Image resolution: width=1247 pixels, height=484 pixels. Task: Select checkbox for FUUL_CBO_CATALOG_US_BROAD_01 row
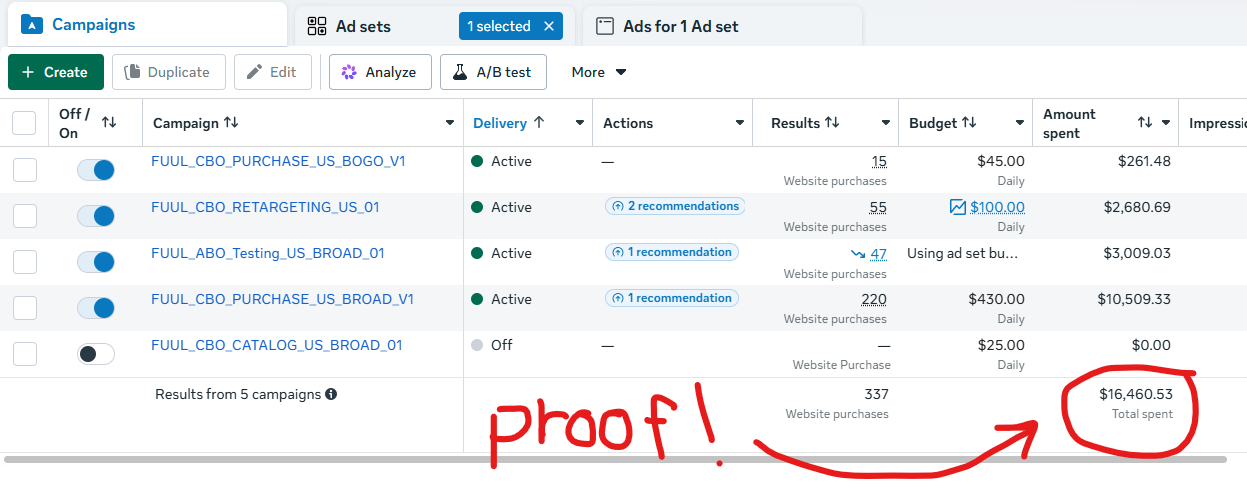tap(25, 354)
